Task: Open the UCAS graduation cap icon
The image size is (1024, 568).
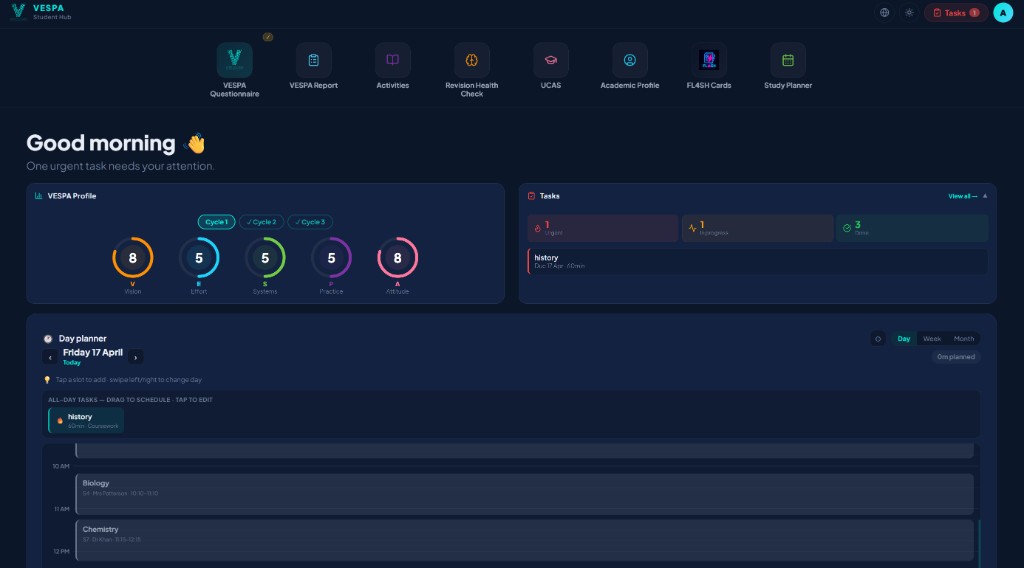Action: tap(551, 60)
